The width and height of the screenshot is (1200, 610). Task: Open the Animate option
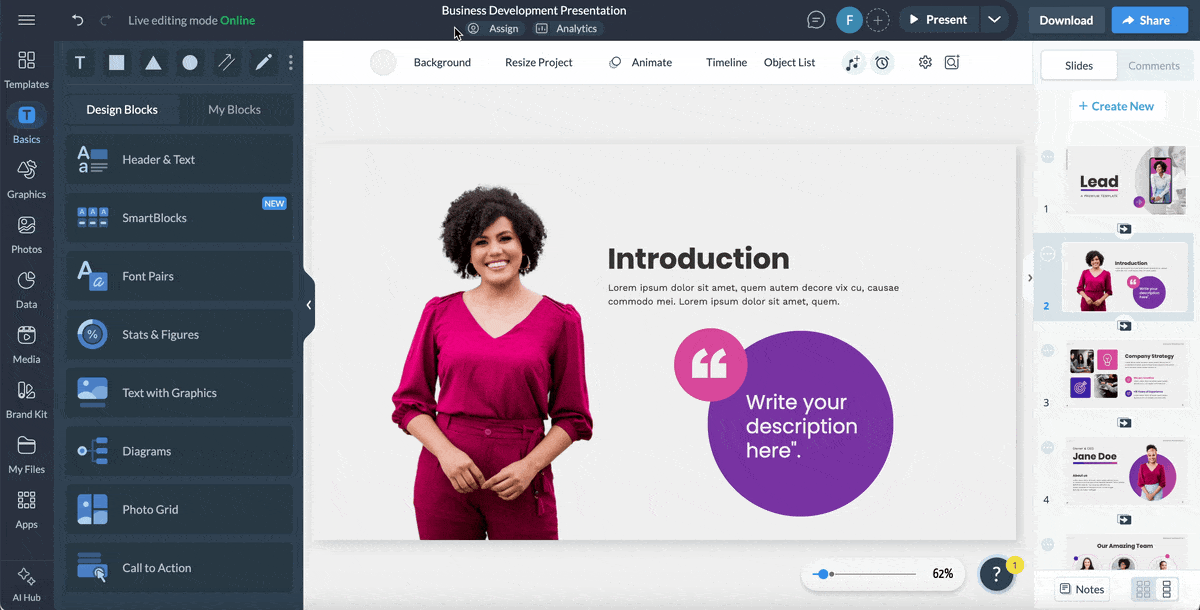coord(641,62)
